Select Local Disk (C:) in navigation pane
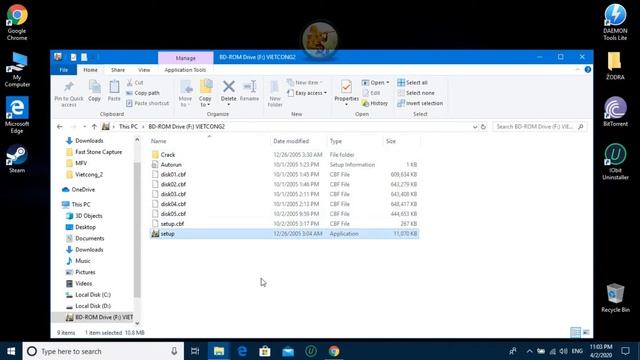This screenshot has height=360, width=640. click(x=93, y=295)
